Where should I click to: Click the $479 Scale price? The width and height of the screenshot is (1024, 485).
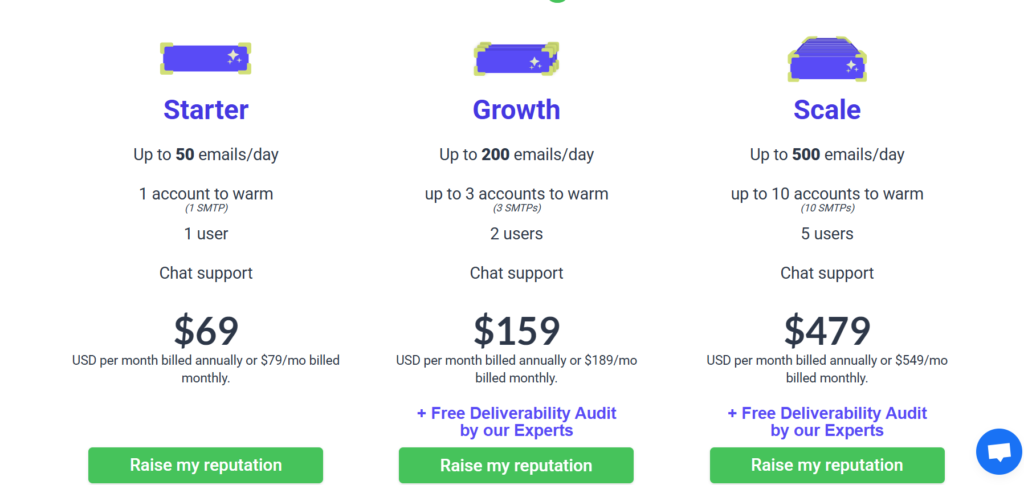pos(827,331)
